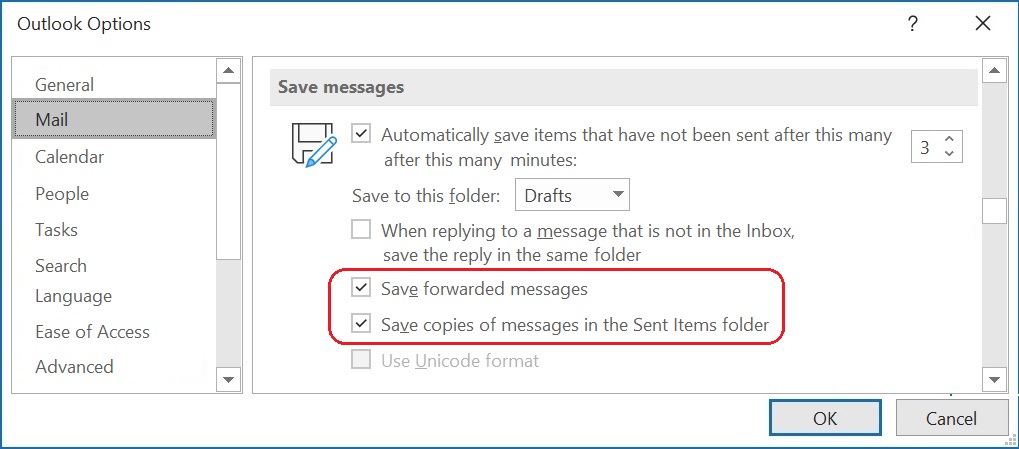Select the Calendar category
This screenshot has height=449, width=1019.
[x=69, y=157]
